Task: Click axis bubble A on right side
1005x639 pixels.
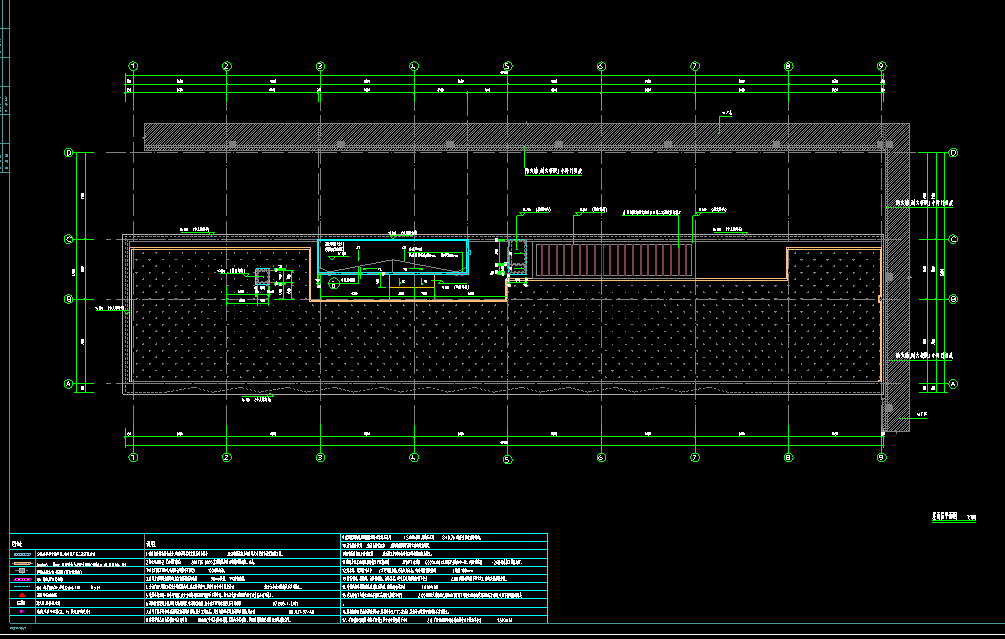Action: [953, 384]
